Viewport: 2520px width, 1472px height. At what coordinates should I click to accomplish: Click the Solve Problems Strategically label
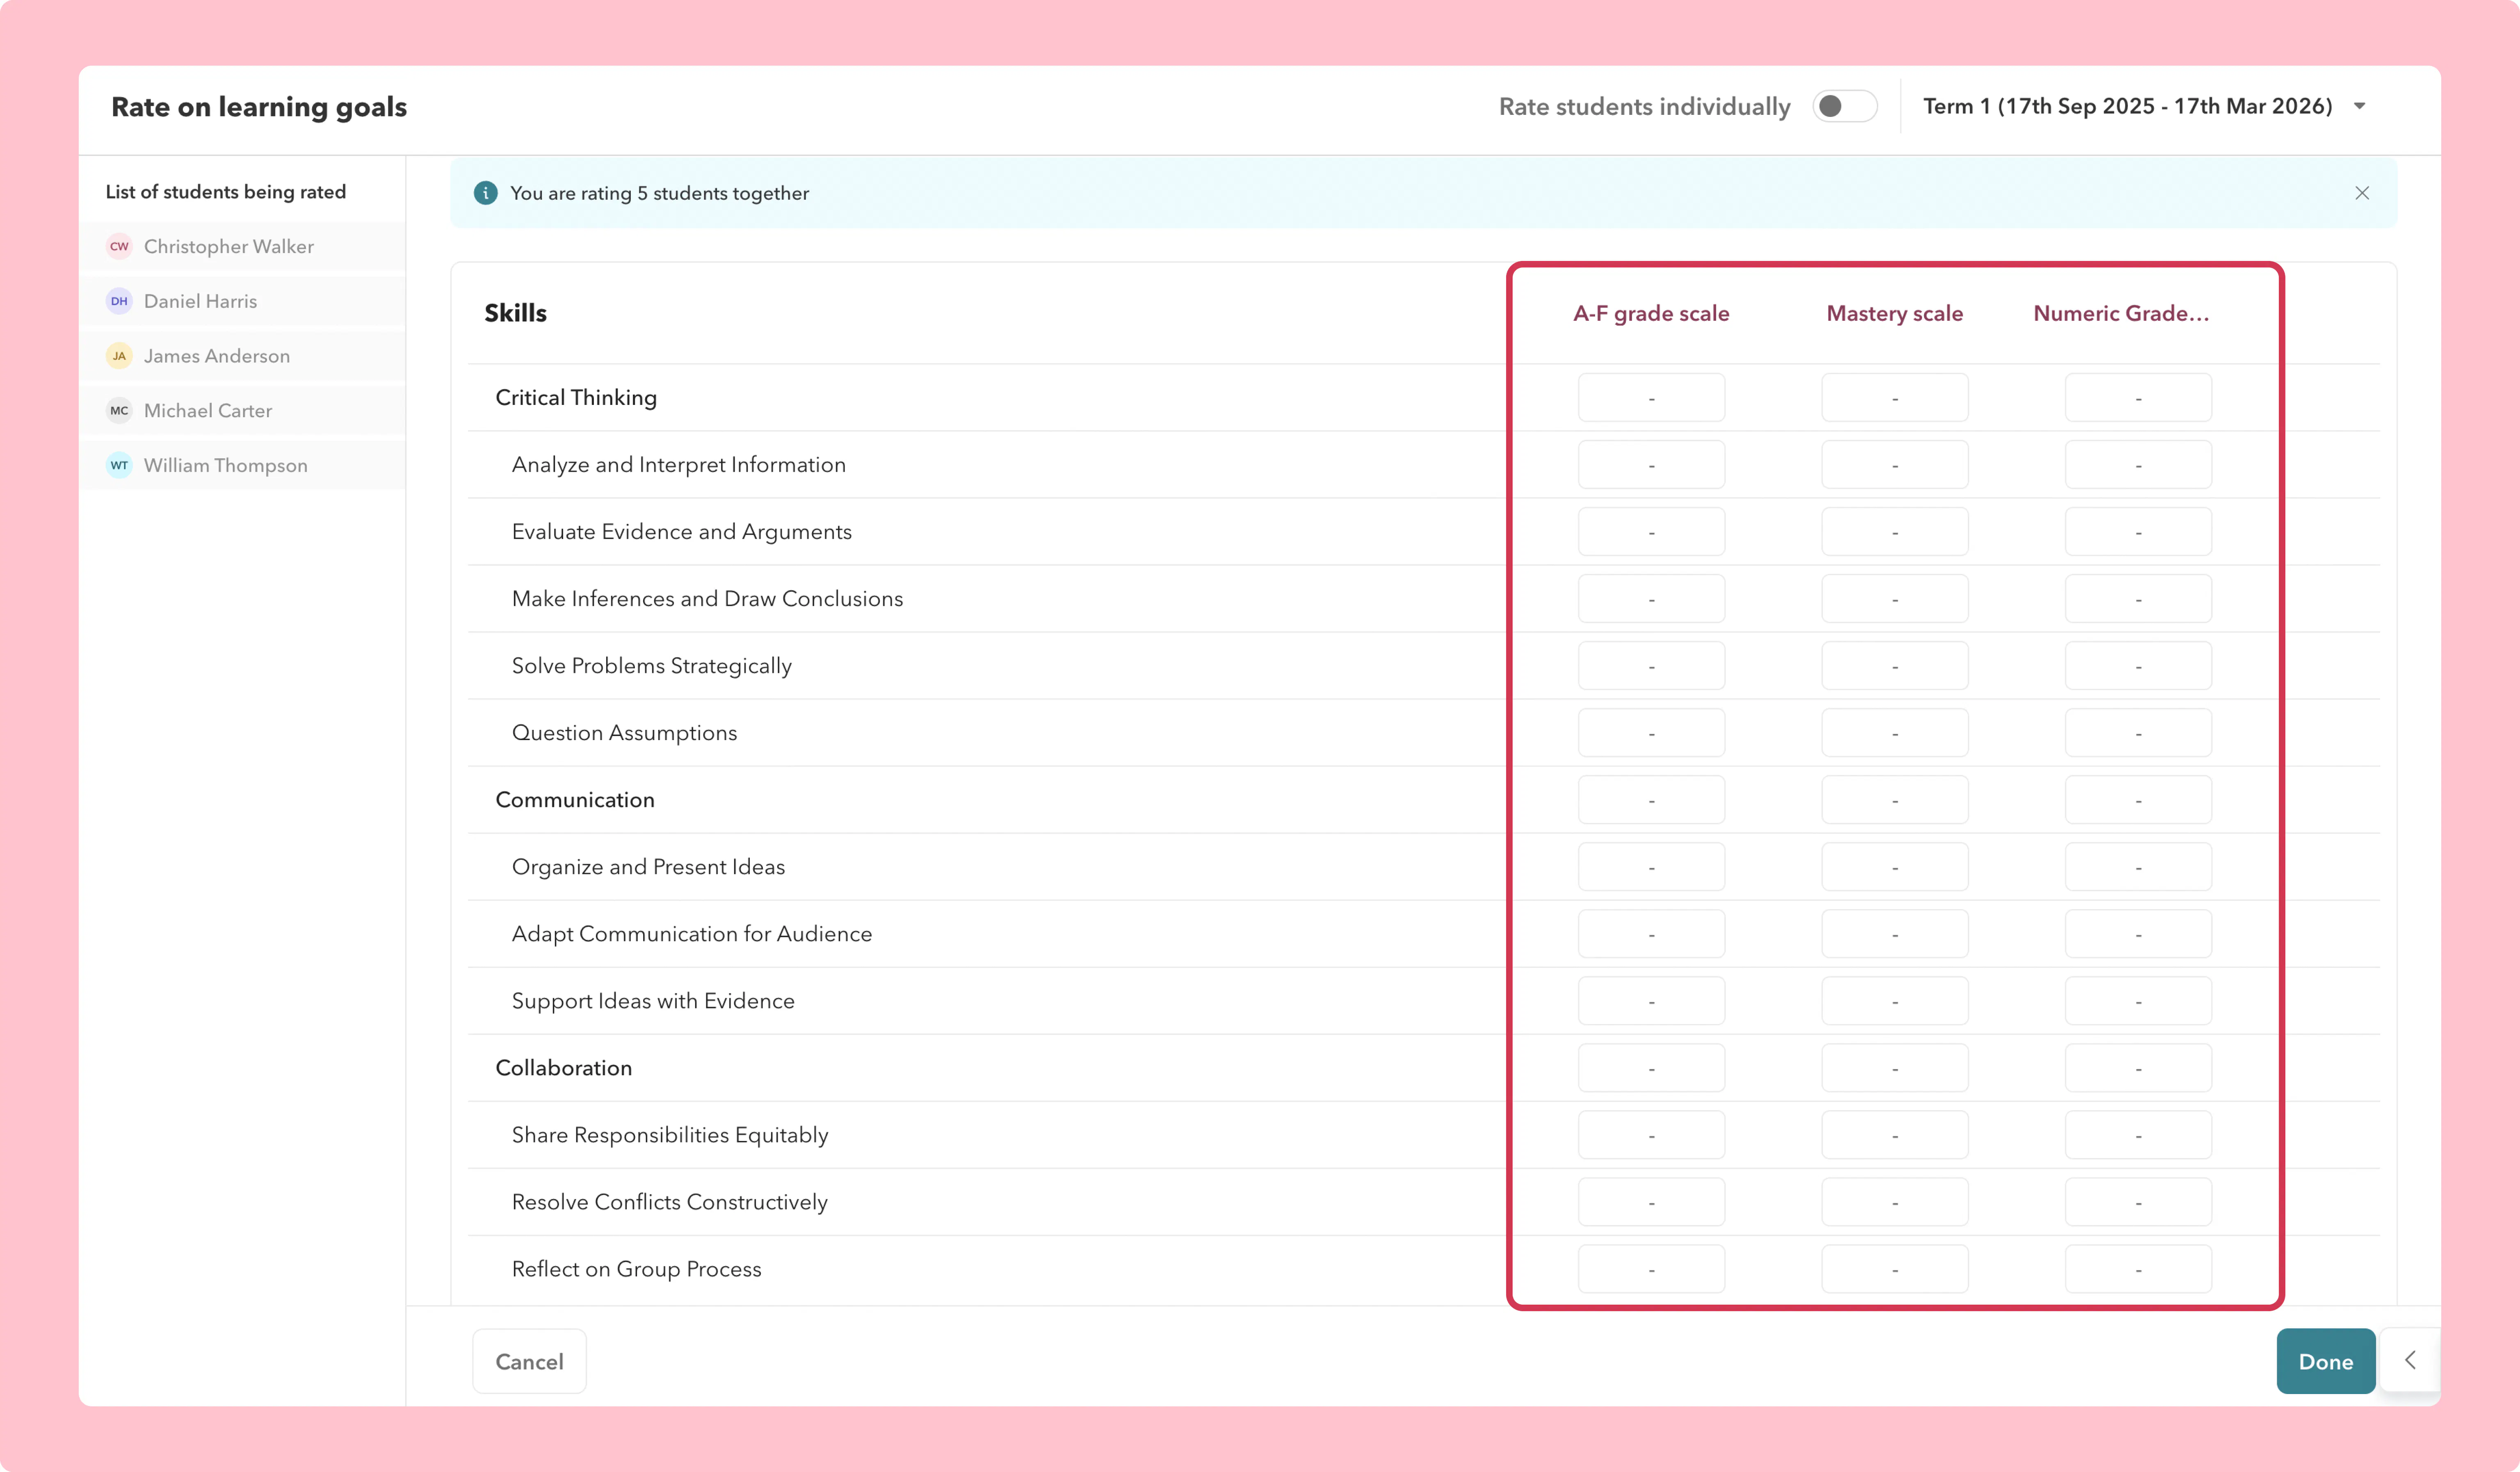point(652,666)
